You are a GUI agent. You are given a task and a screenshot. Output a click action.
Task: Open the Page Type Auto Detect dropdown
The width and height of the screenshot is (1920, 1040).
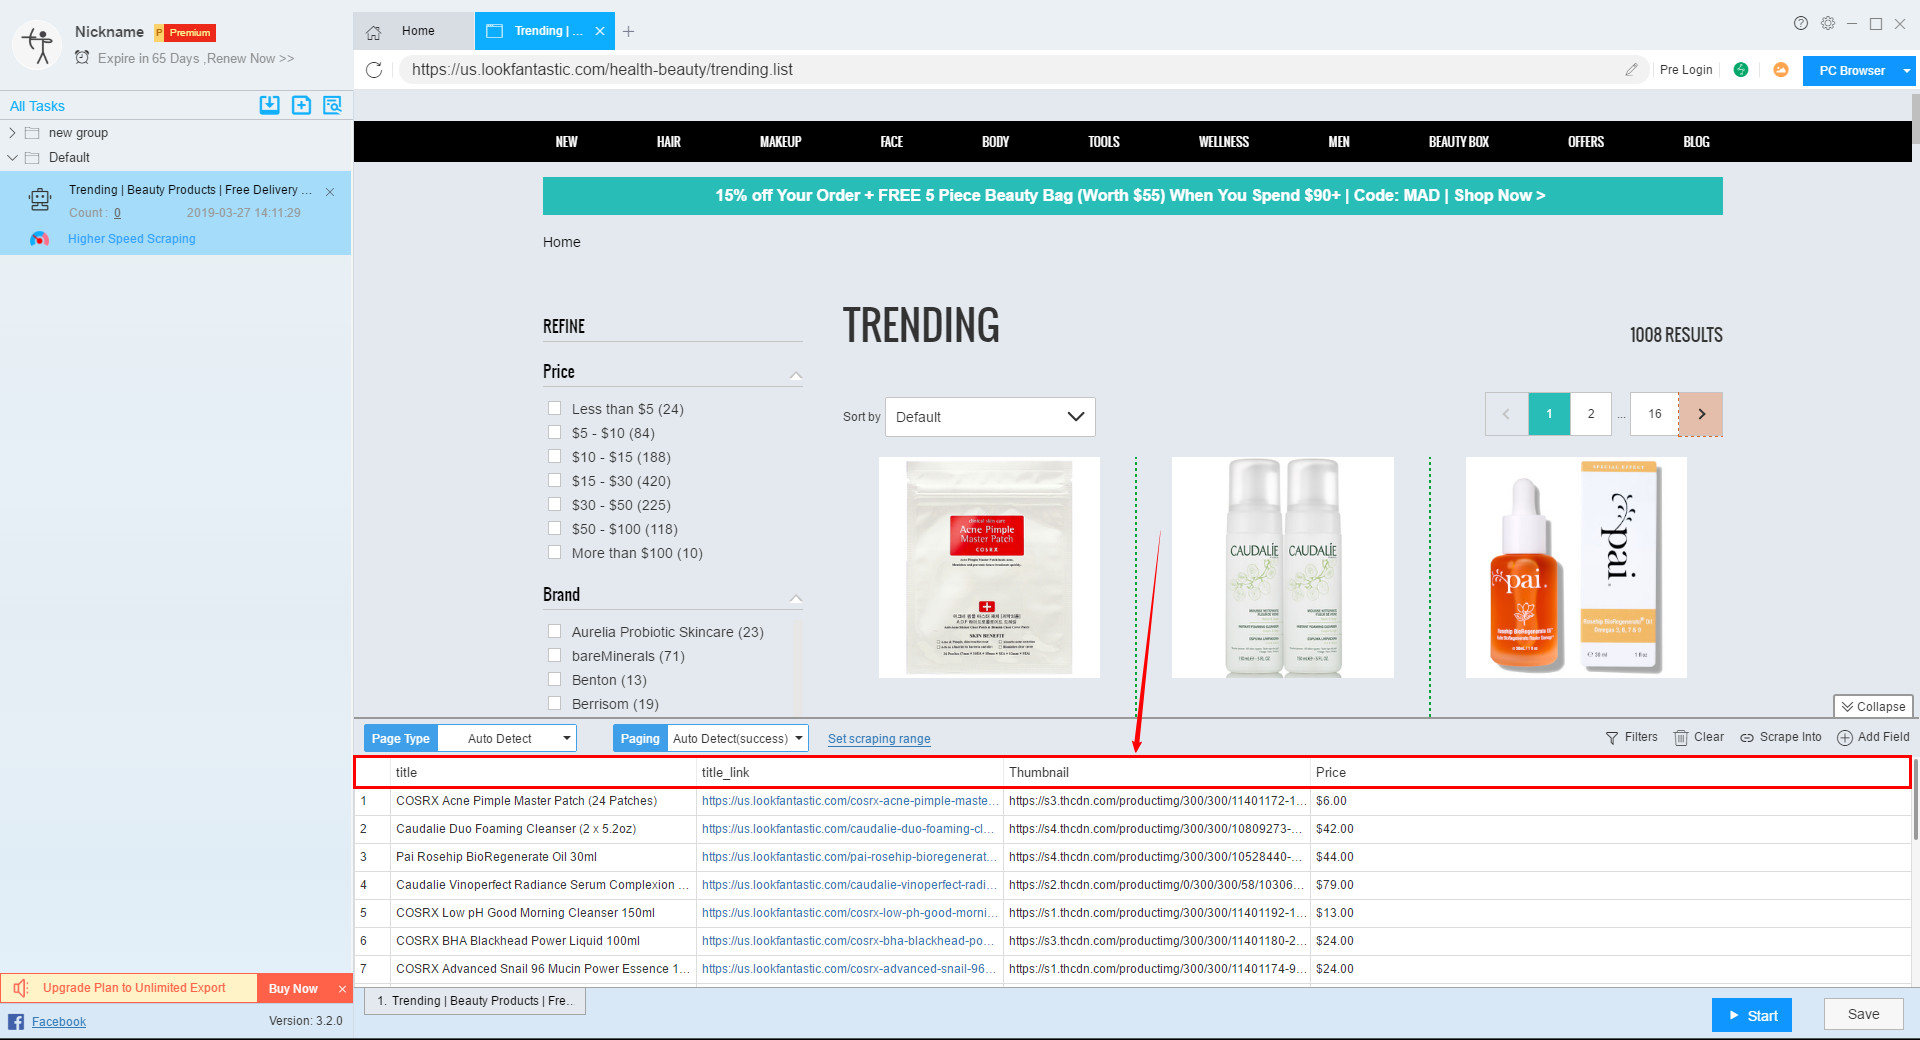[507, 739]
